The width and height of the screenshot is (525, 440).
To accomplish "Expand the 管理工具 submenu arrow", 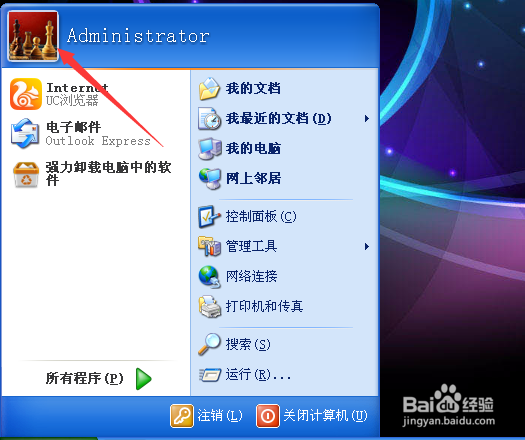I will point(367,247).
